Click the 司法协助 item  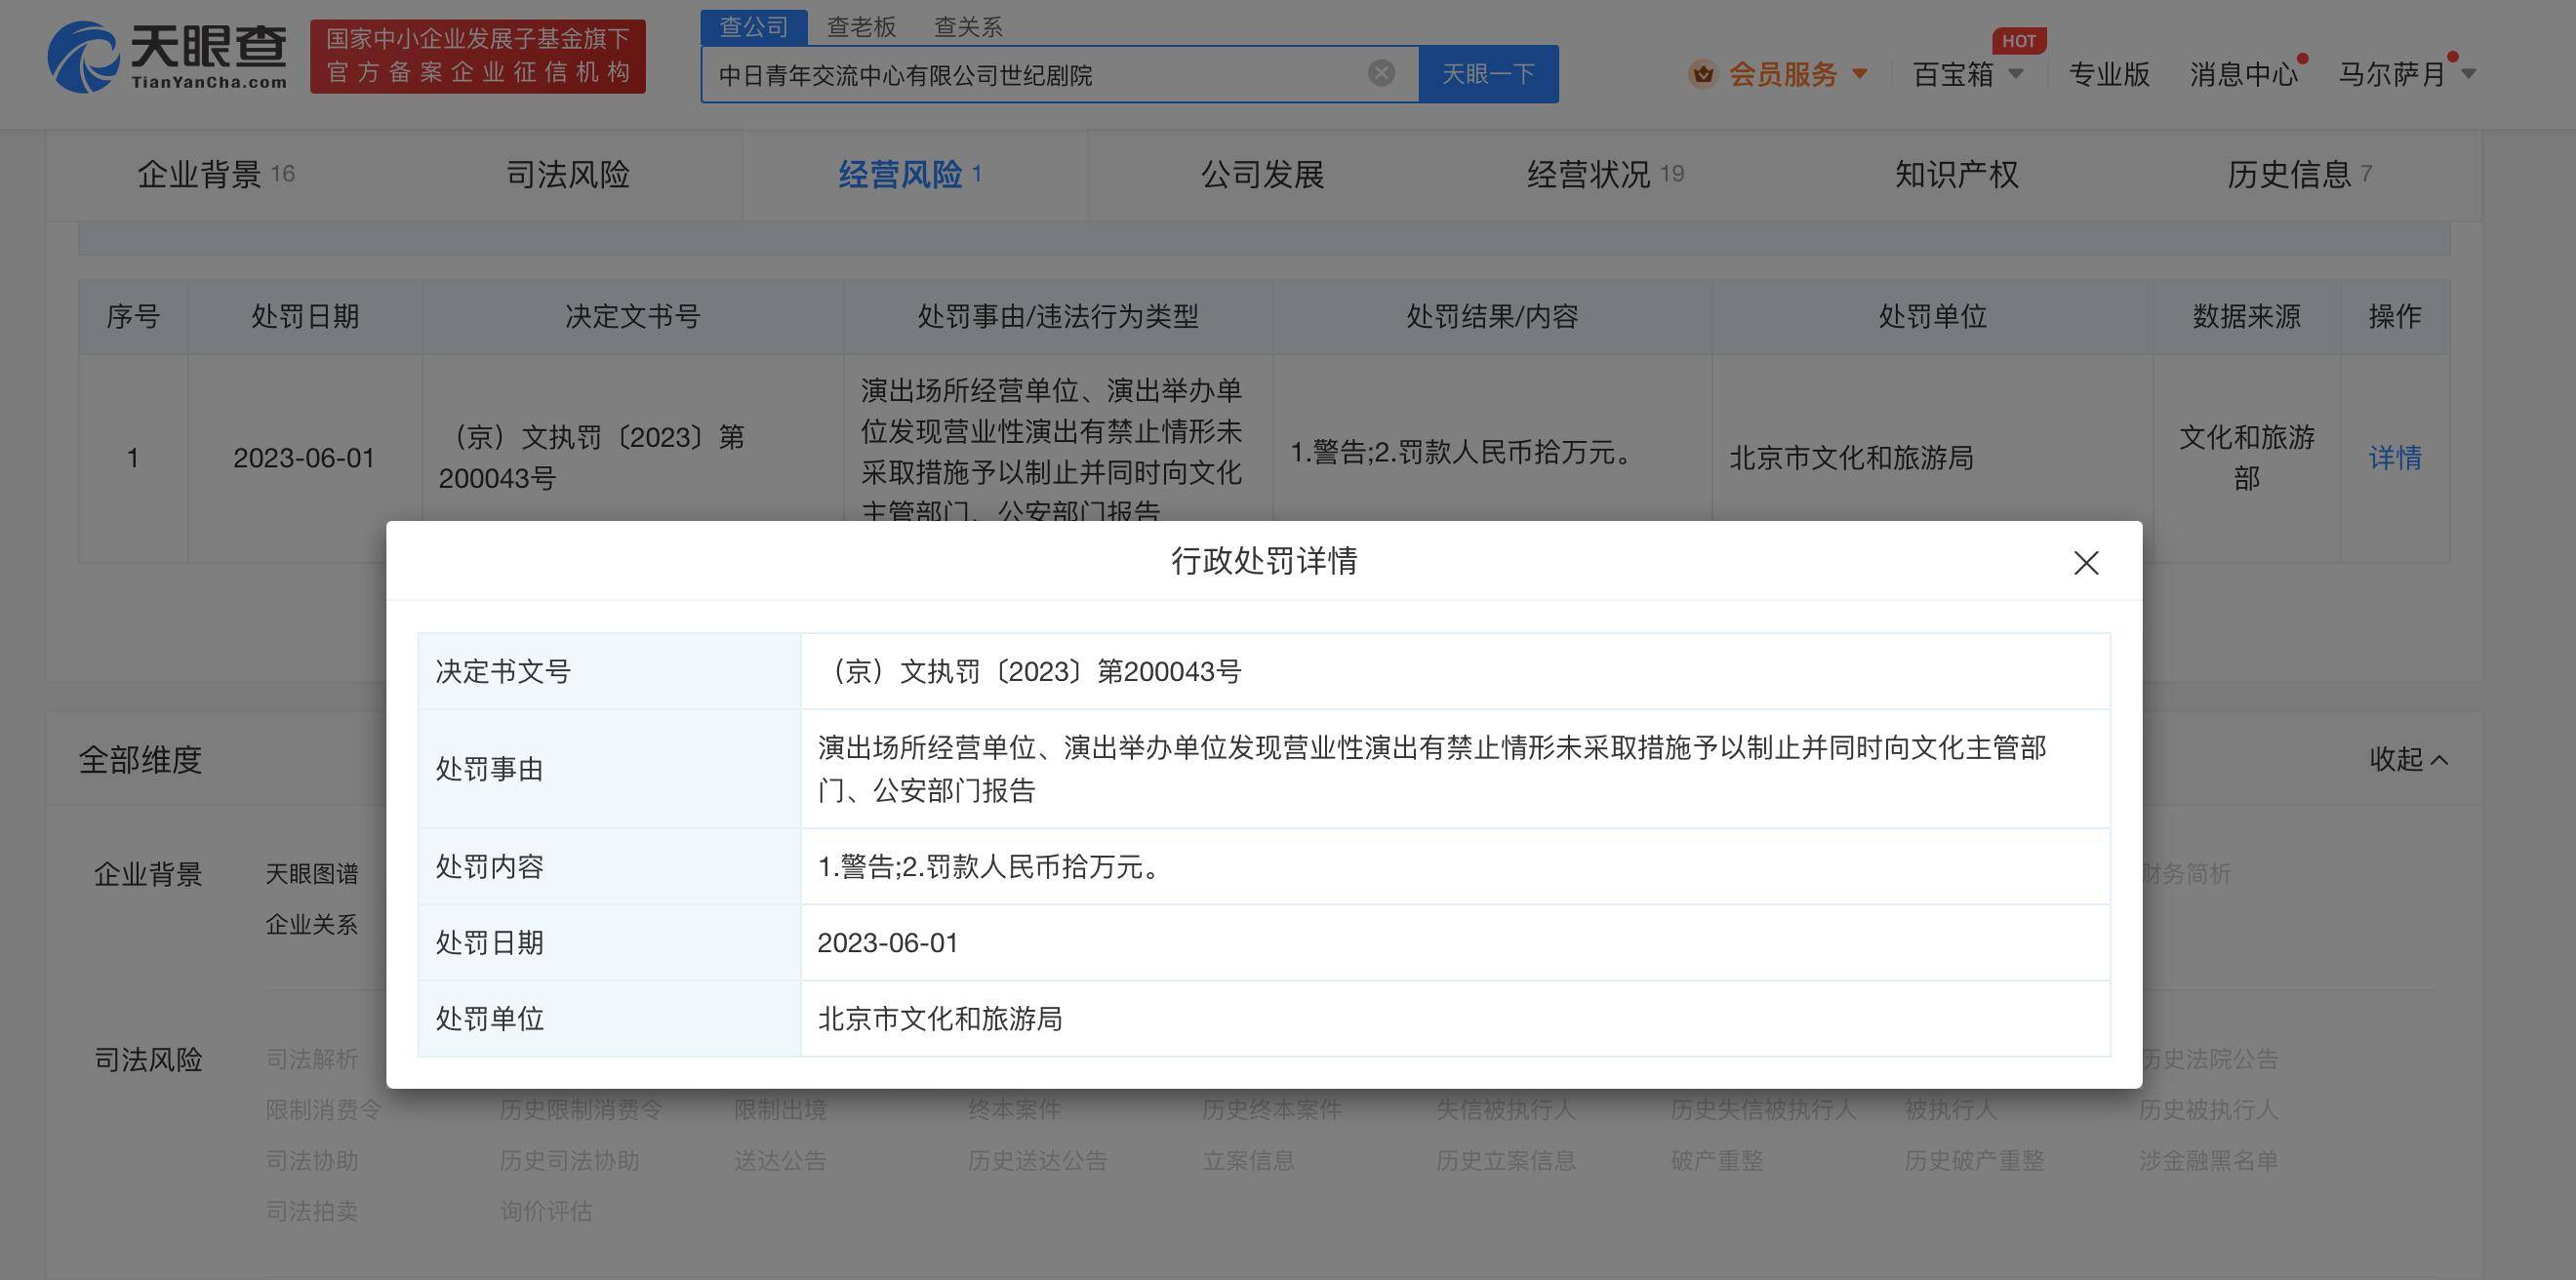point(312,1161)
